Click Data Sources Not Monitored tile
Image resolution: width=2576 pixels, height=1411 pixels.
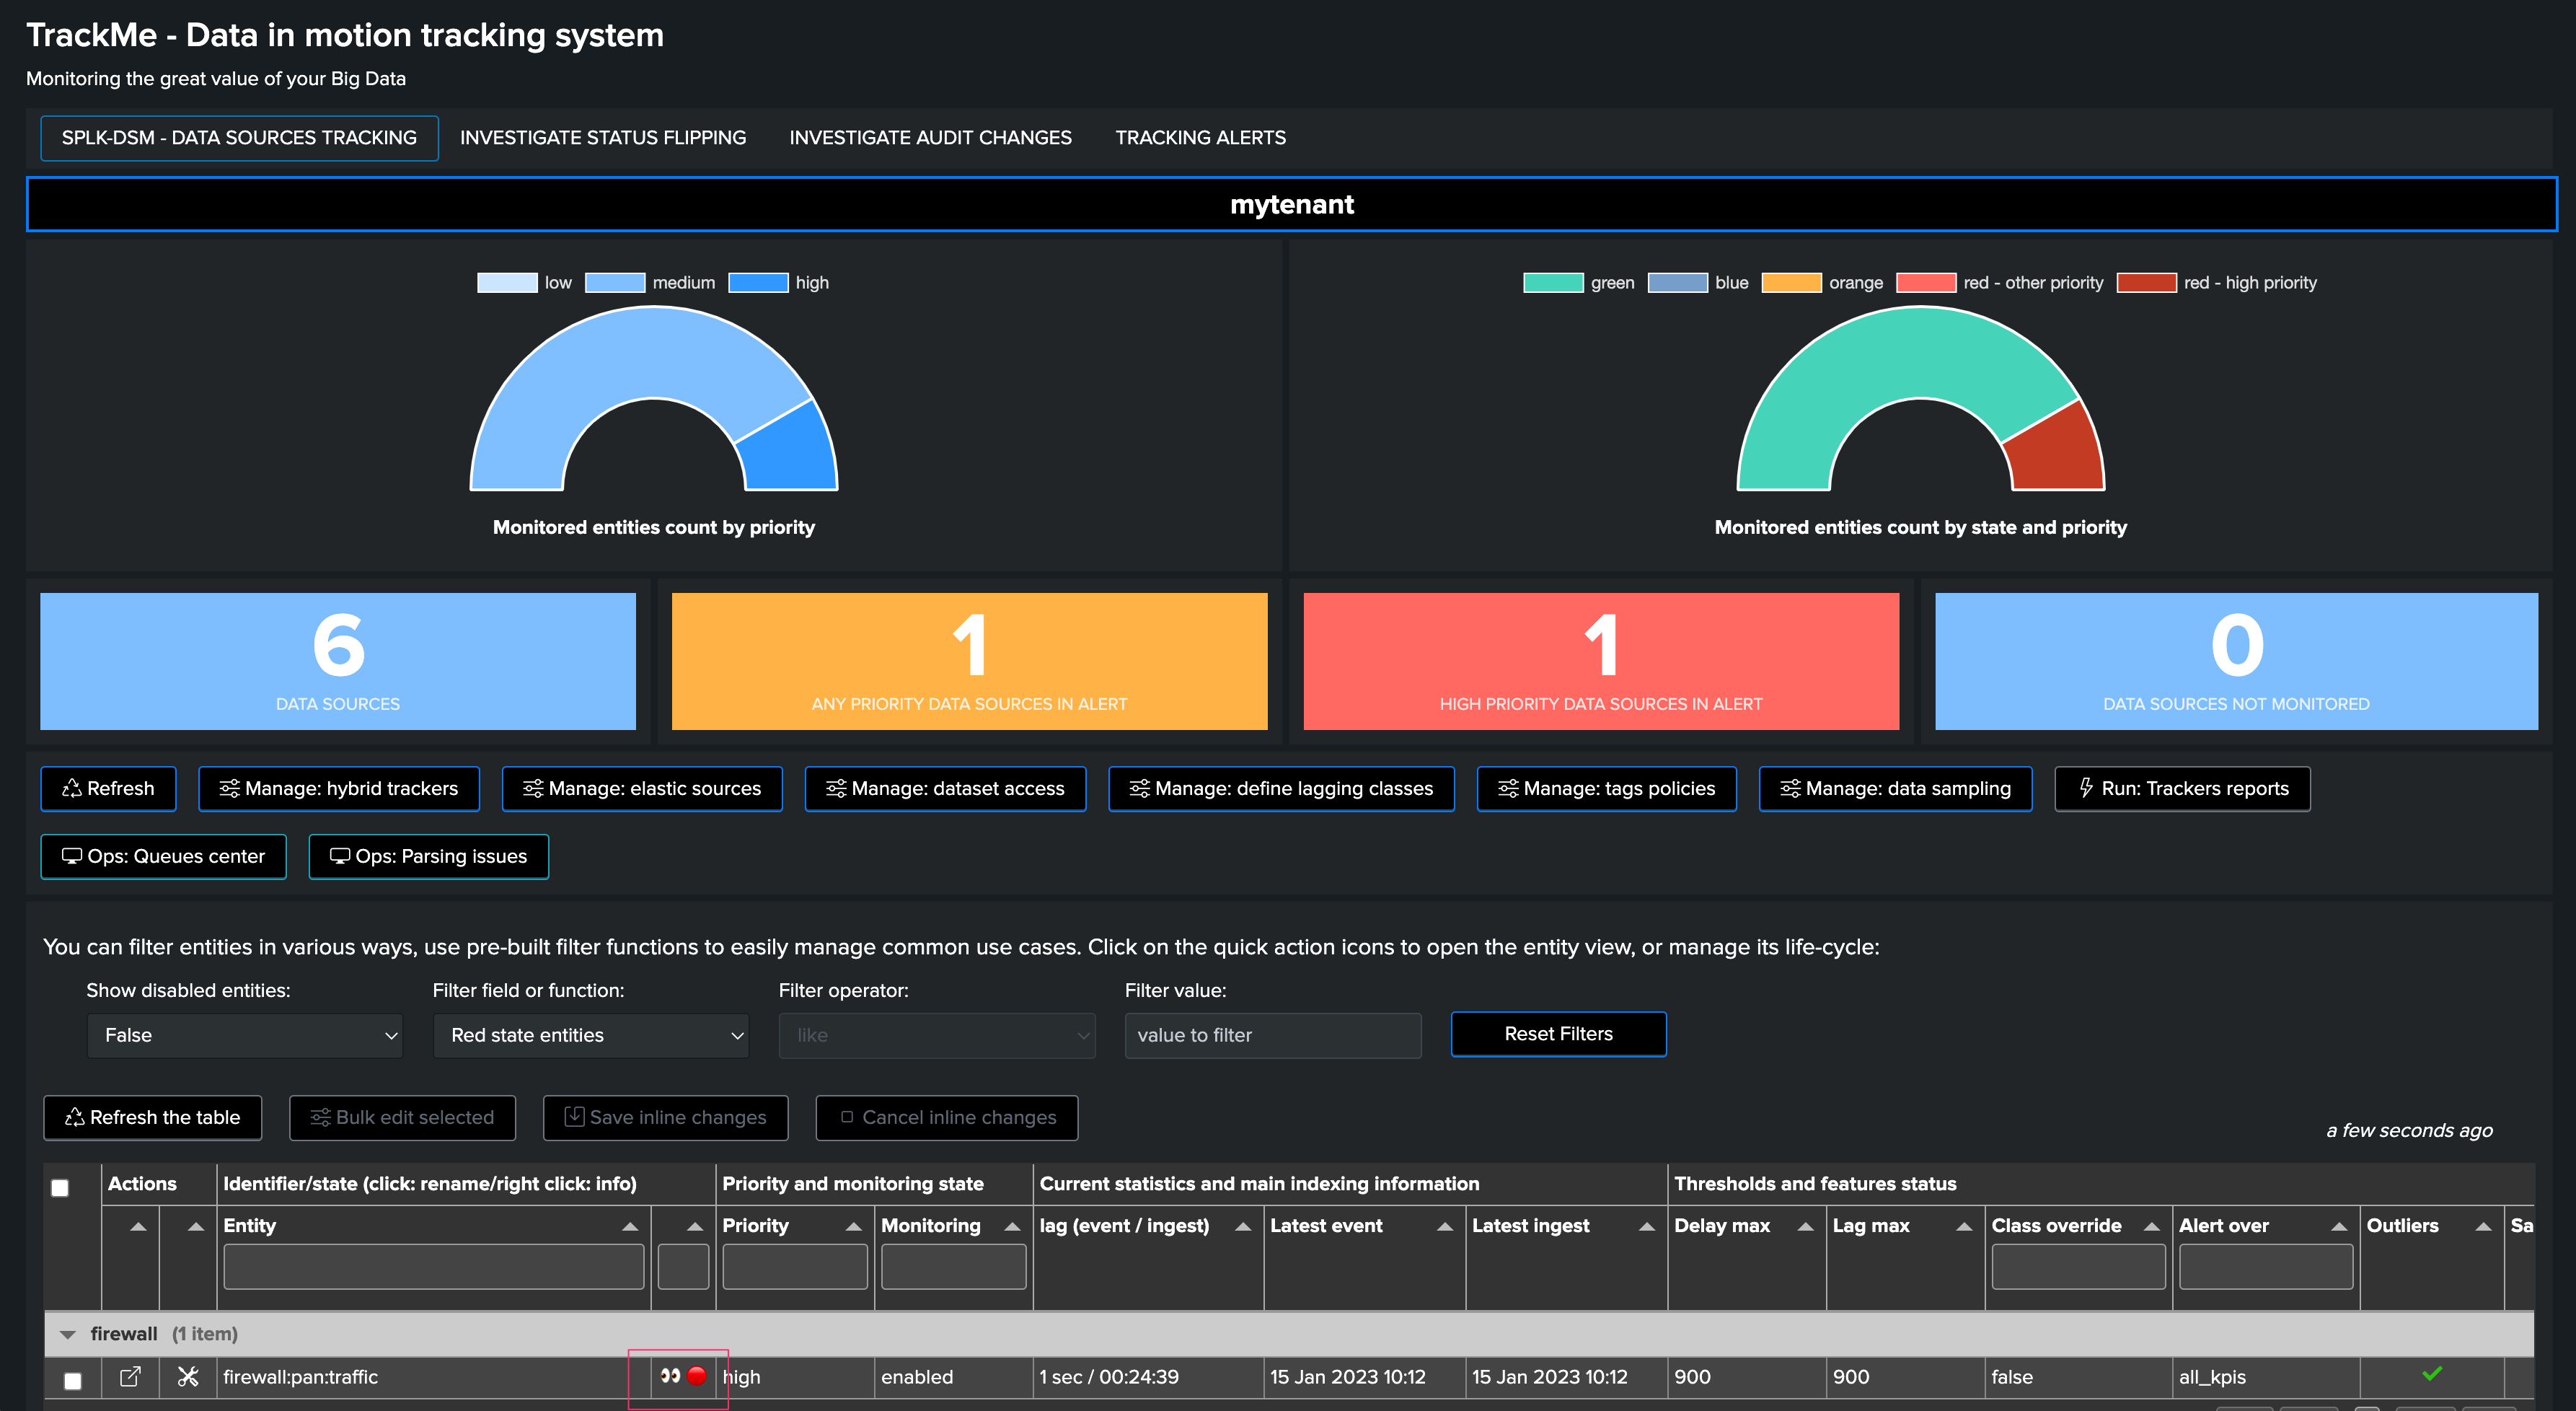pyautogui.click(x=2236, y=661)
